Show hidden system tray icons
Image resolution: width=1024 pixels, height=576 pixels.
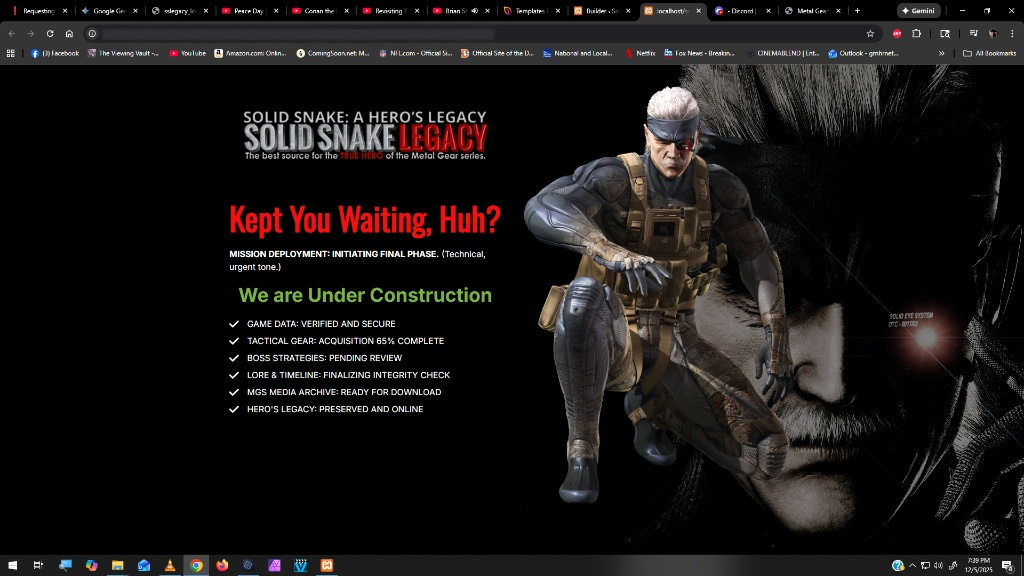pos(912,566)
